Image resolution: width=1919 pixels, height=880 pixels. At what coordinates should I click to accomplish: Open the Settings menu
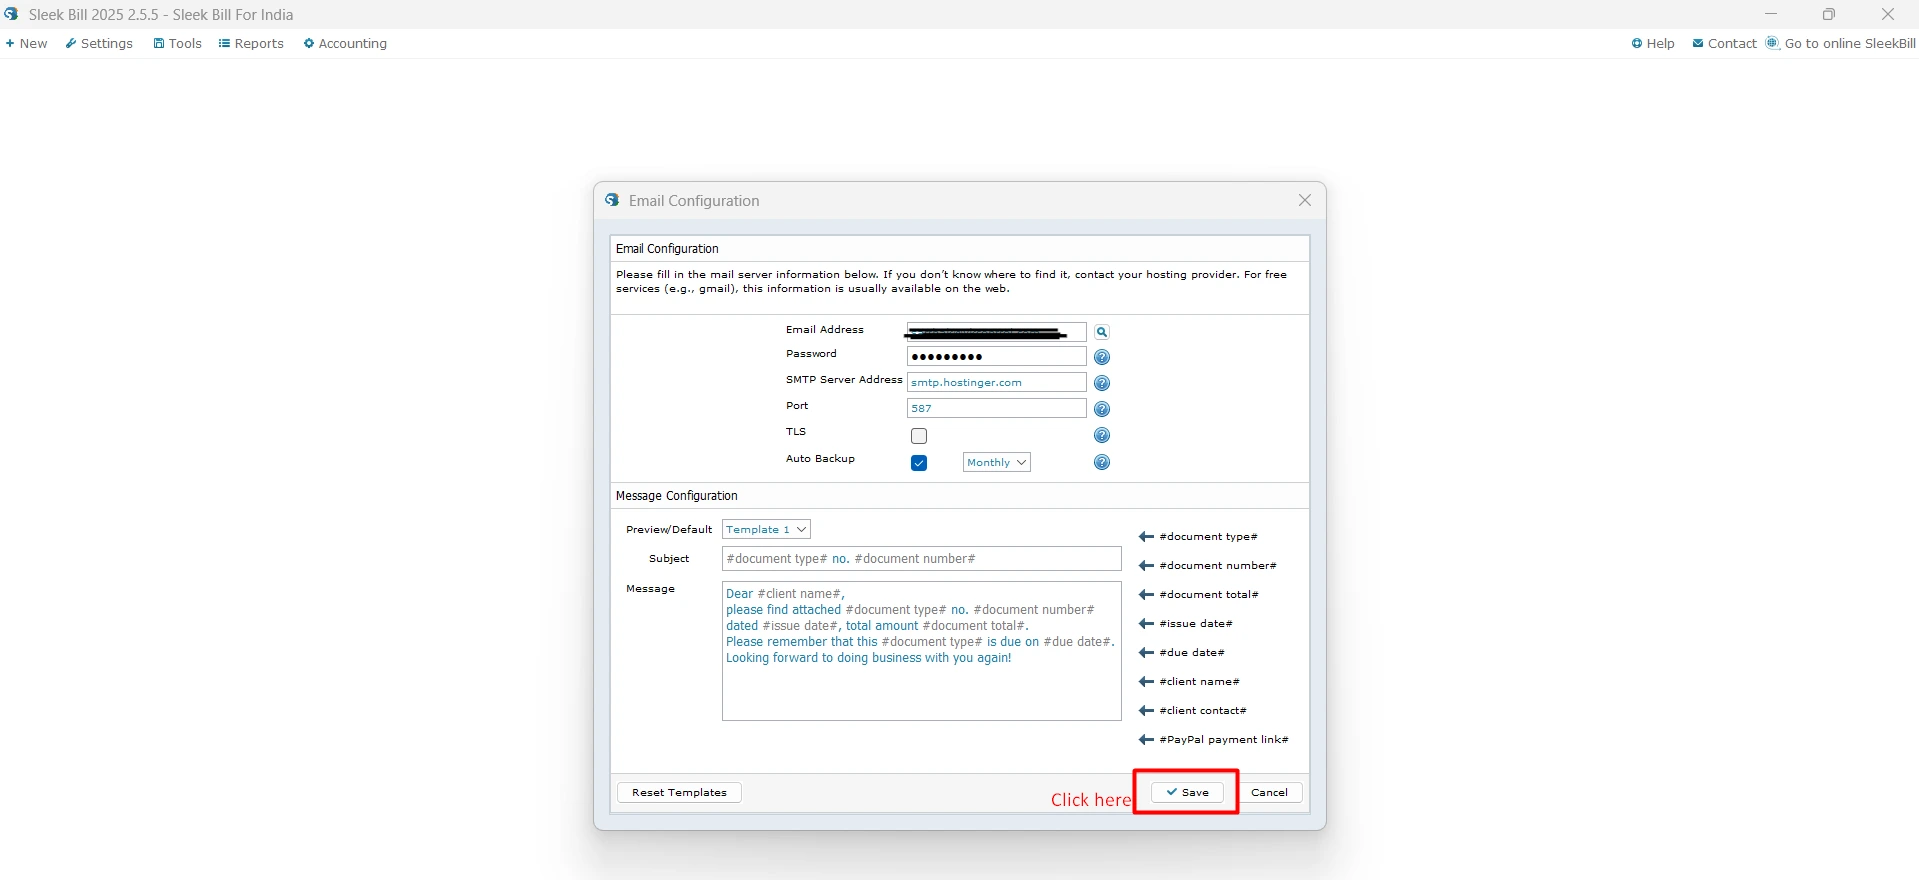[99, 44]
